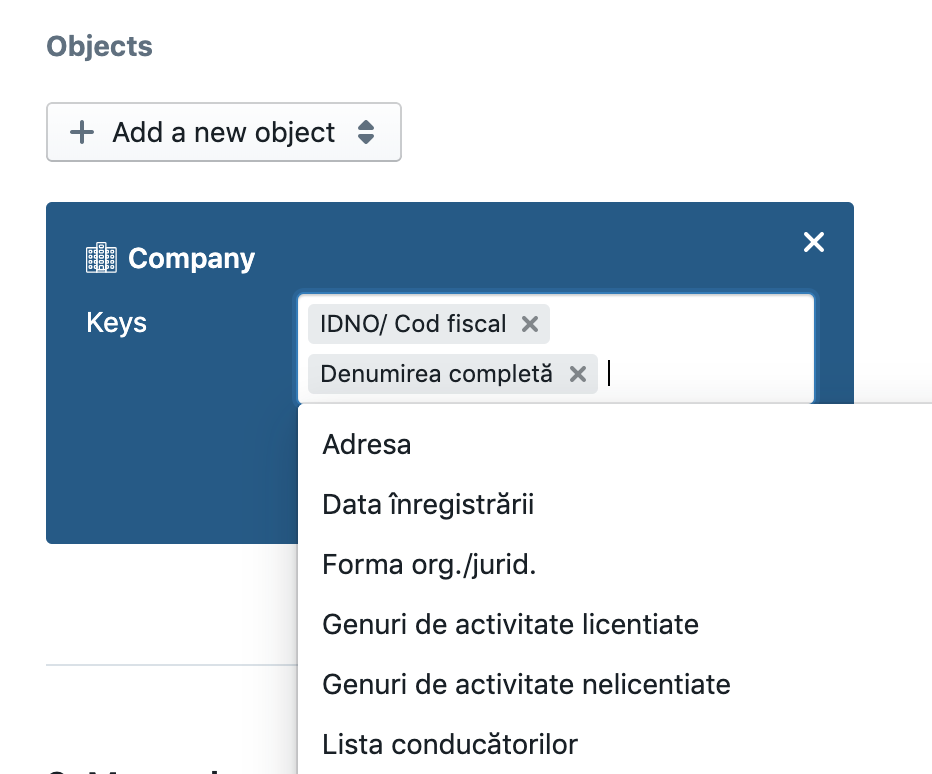Select Adresa from the keys list
932x774 pixels.
coord(367,445)
